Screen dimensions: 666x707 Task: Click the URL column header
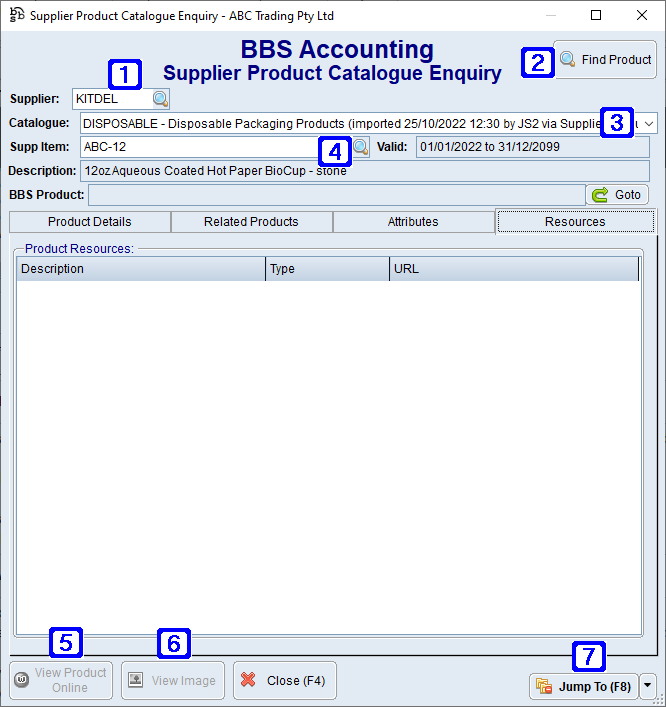click(x=514, y=269)
